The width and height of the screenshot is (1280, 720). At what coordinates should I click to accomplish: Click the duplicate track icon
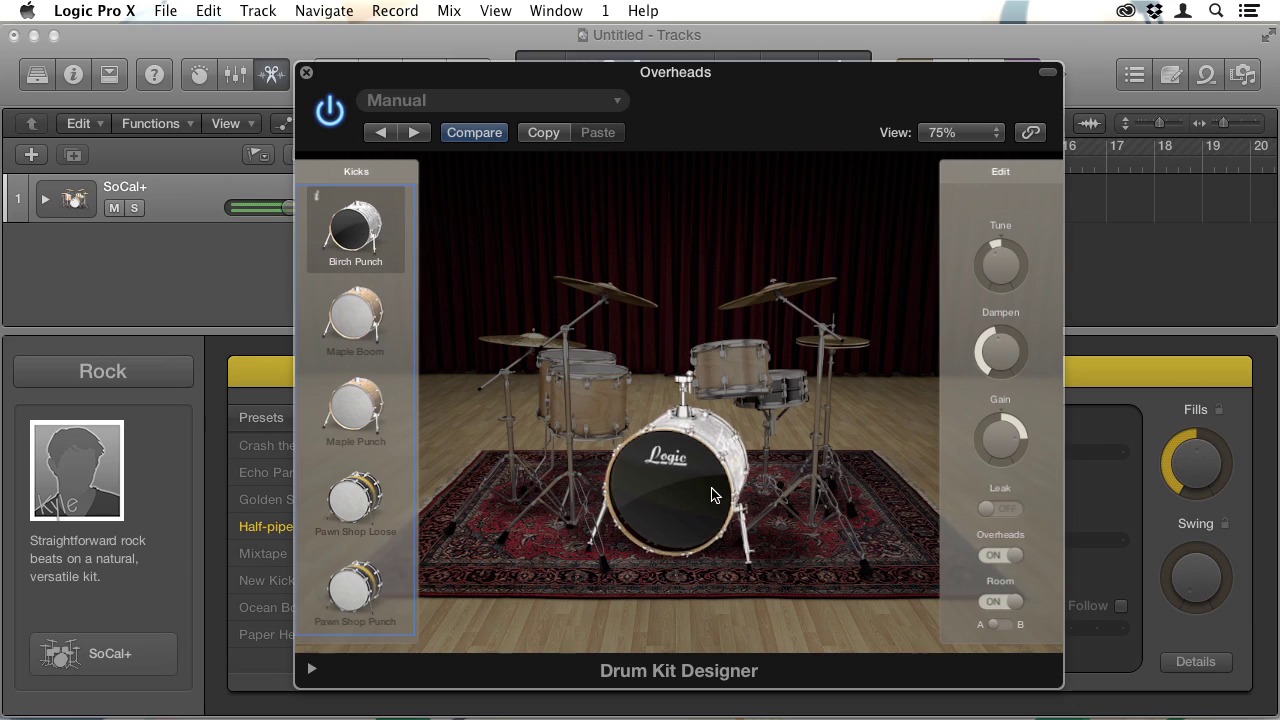(x=73, y=155)
